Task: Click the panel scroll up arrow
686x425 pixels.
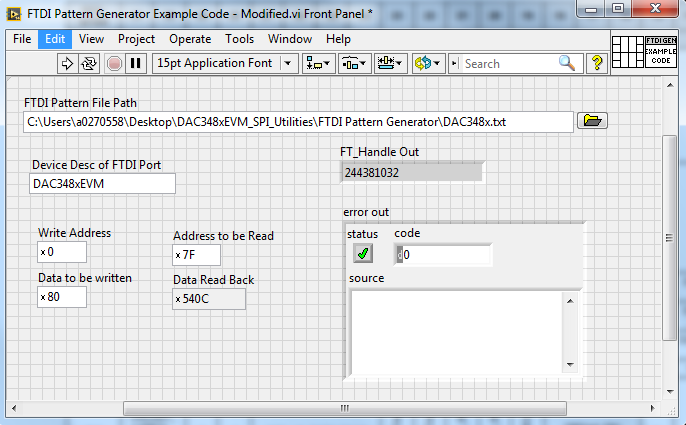Action: (670, 85)
